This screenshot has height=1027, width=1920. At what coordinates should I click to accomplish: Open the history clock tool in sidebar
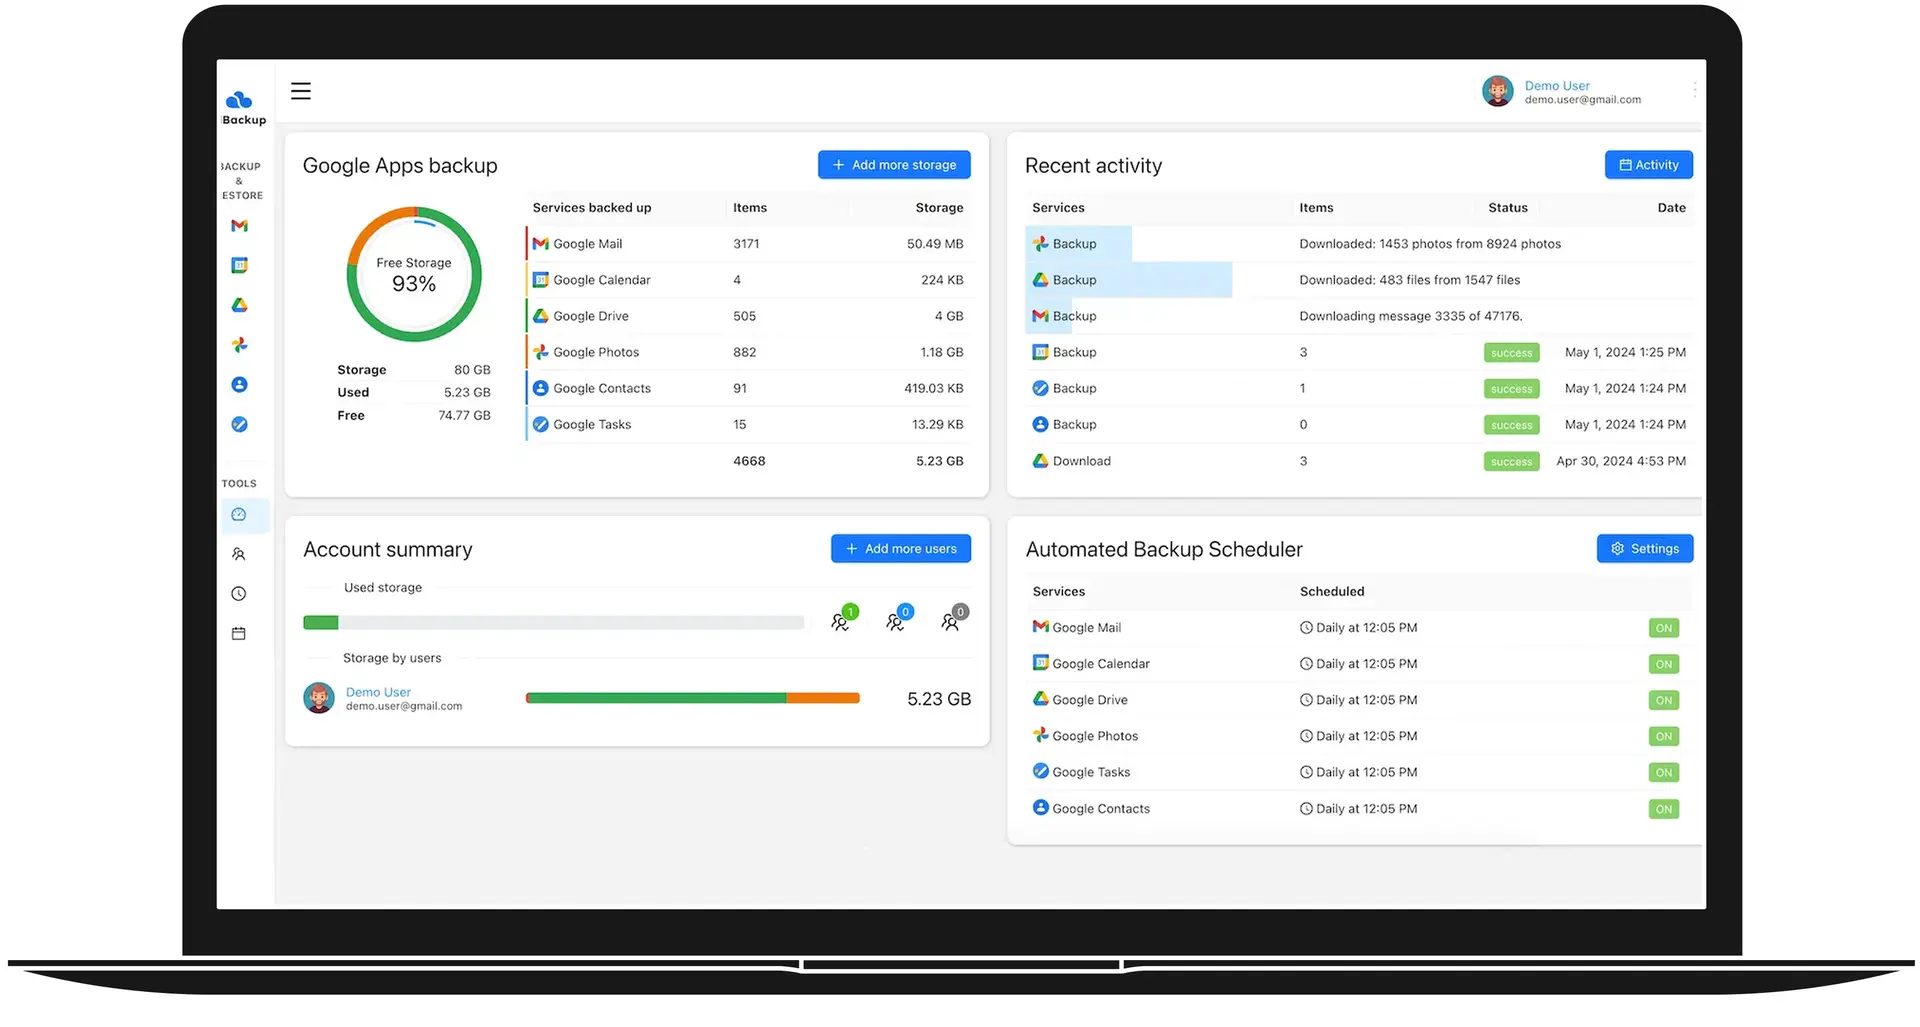click(x=239, y=594)
